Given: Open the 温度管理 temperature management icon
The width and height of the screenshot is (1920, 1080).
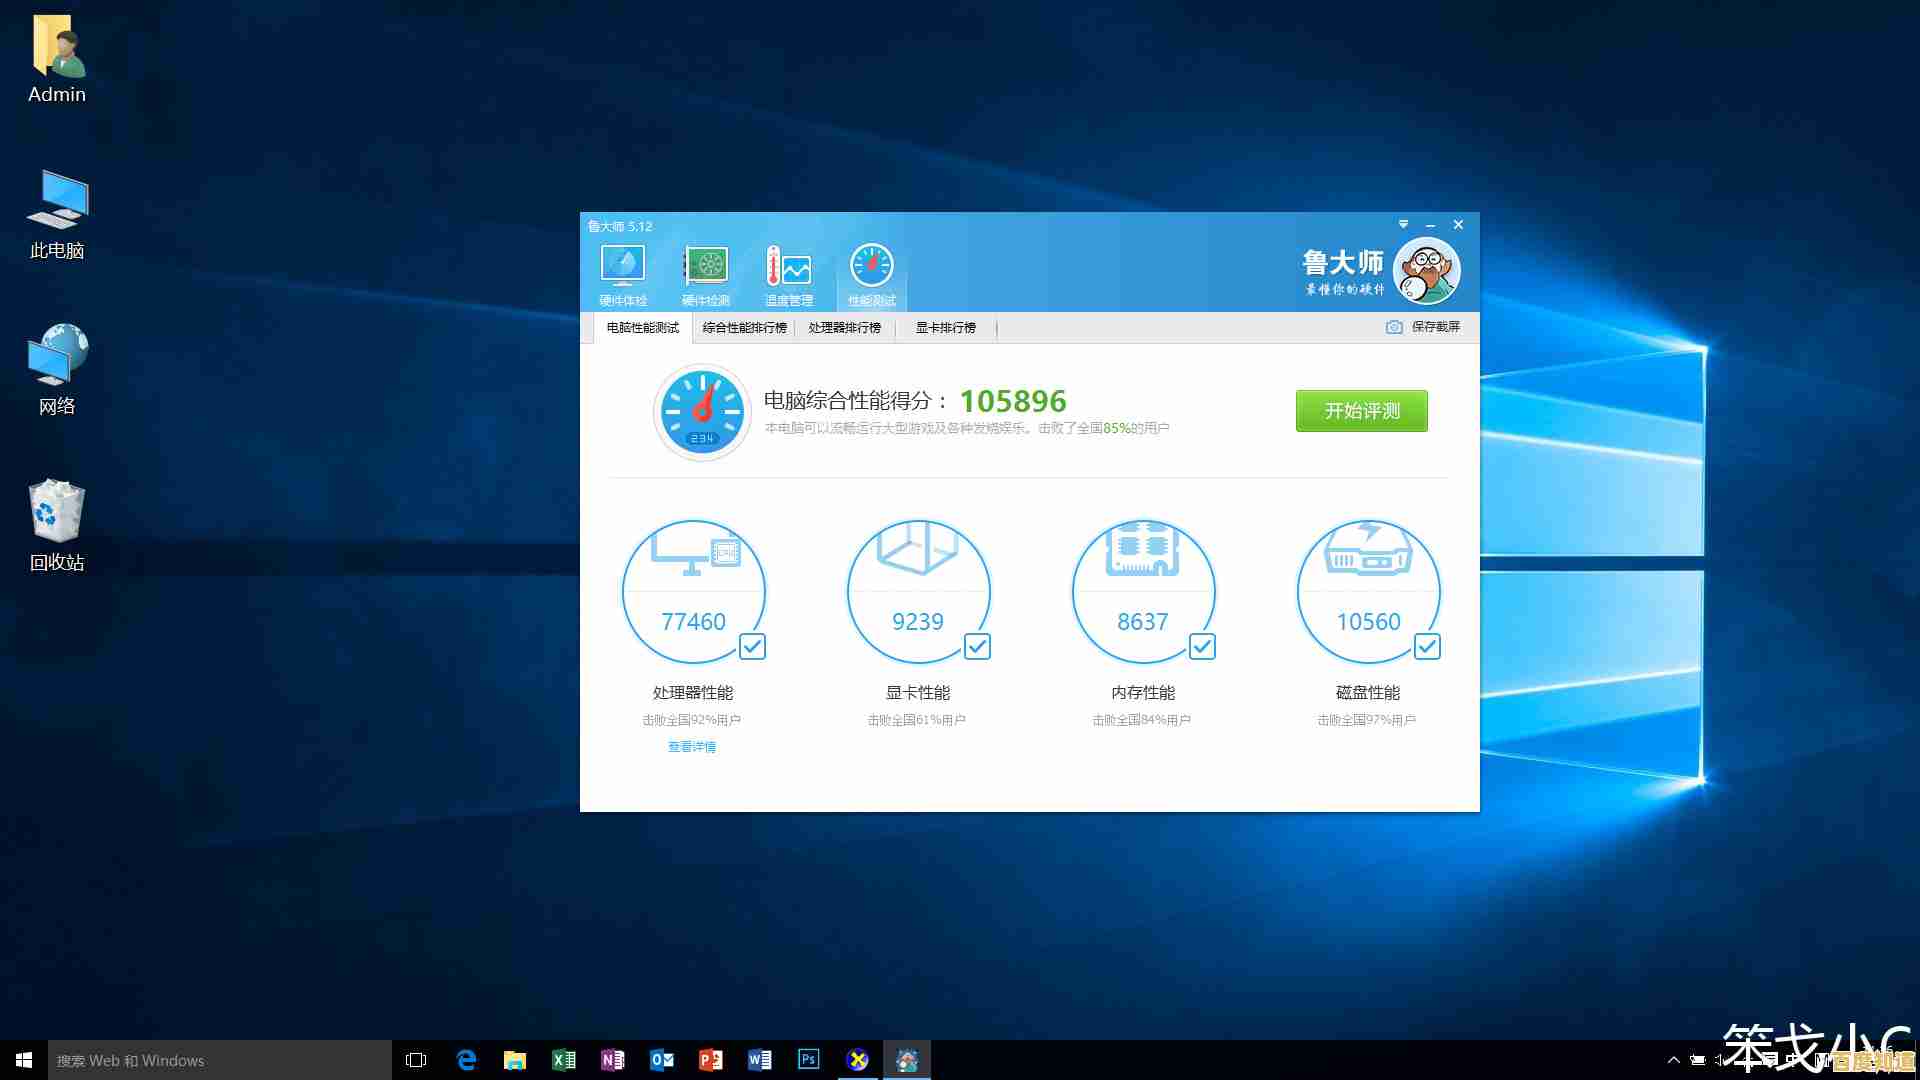Looking at the screenshot, I should [788, 273].
